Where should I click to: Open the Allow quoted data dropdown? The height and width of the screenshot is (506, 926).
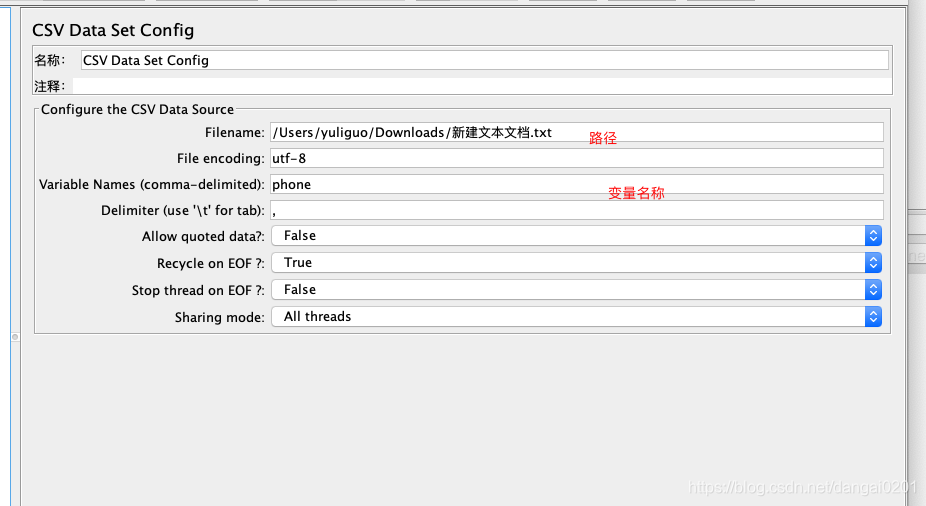576,236
